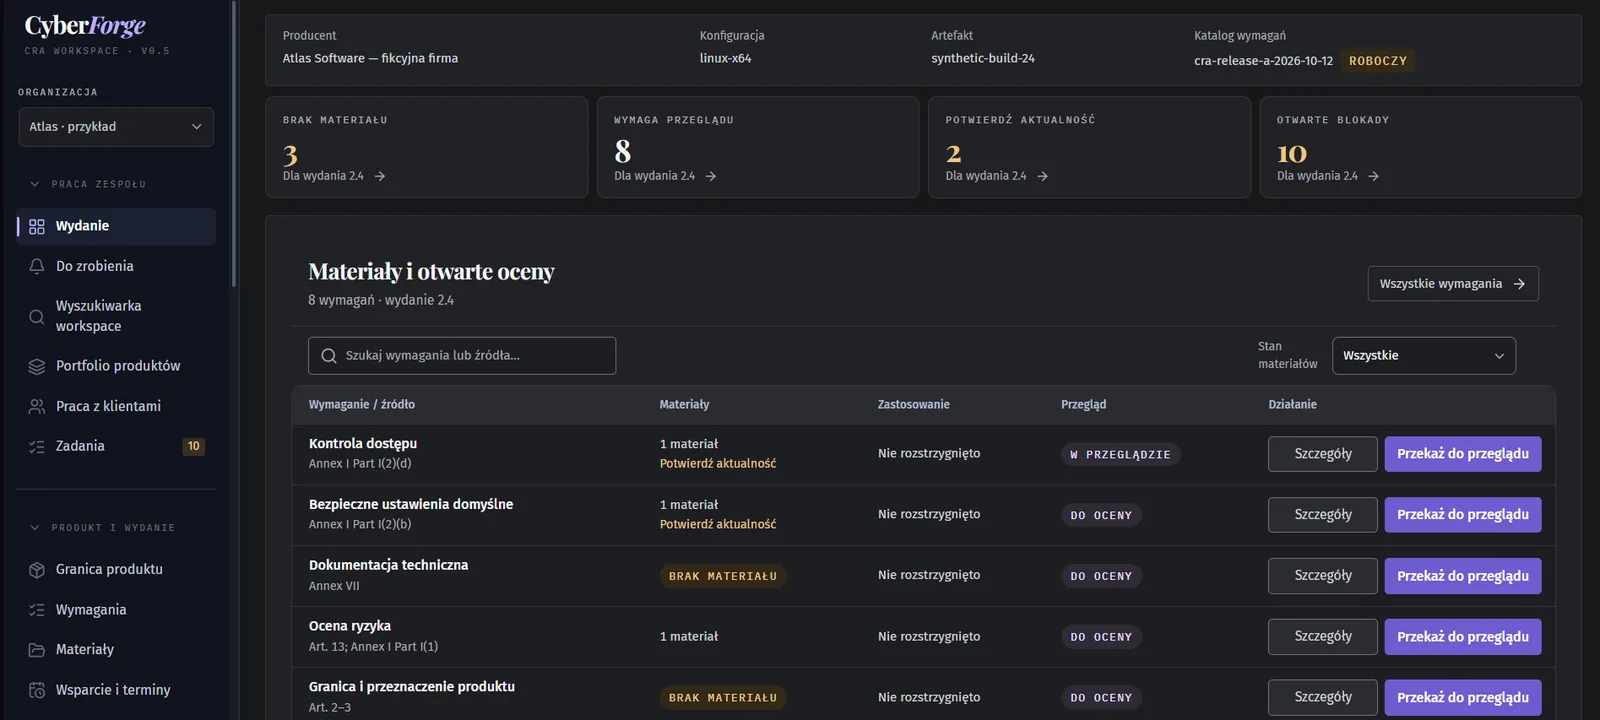
Task: Click the list icon beside Wymagania
Action: (x=37, y=610)
